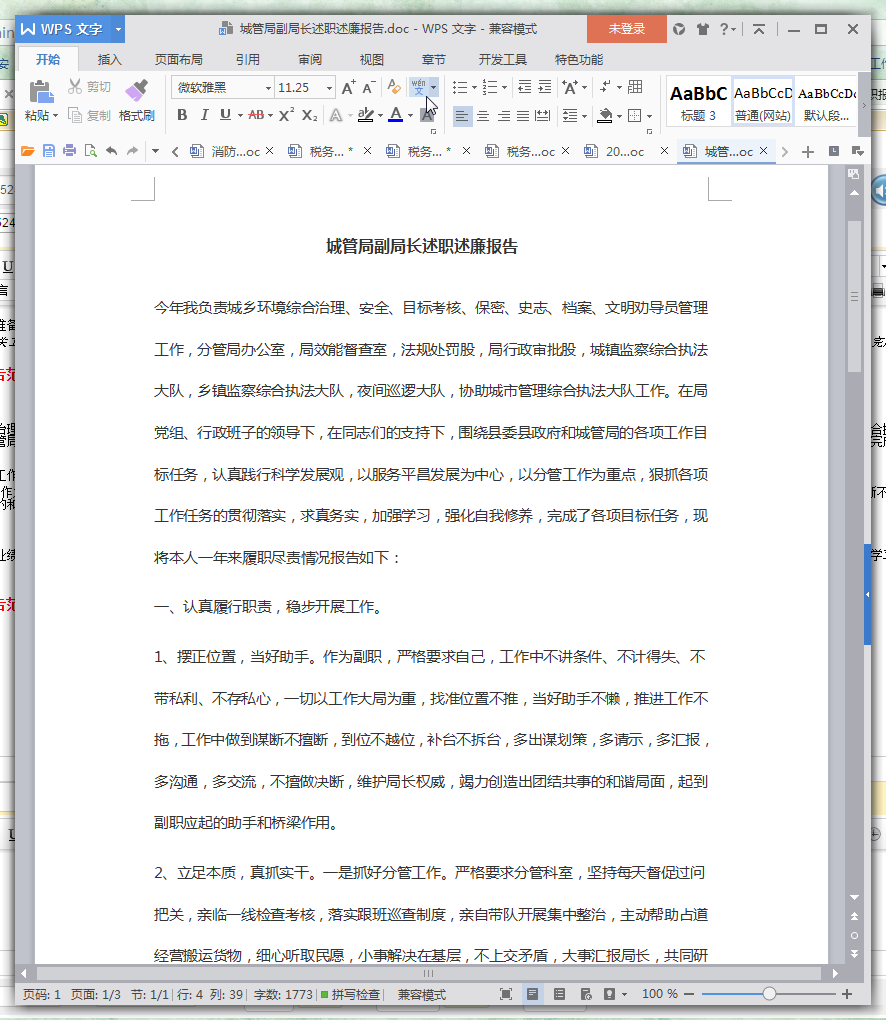Click the text highlight color button

(x=366, y=115)
